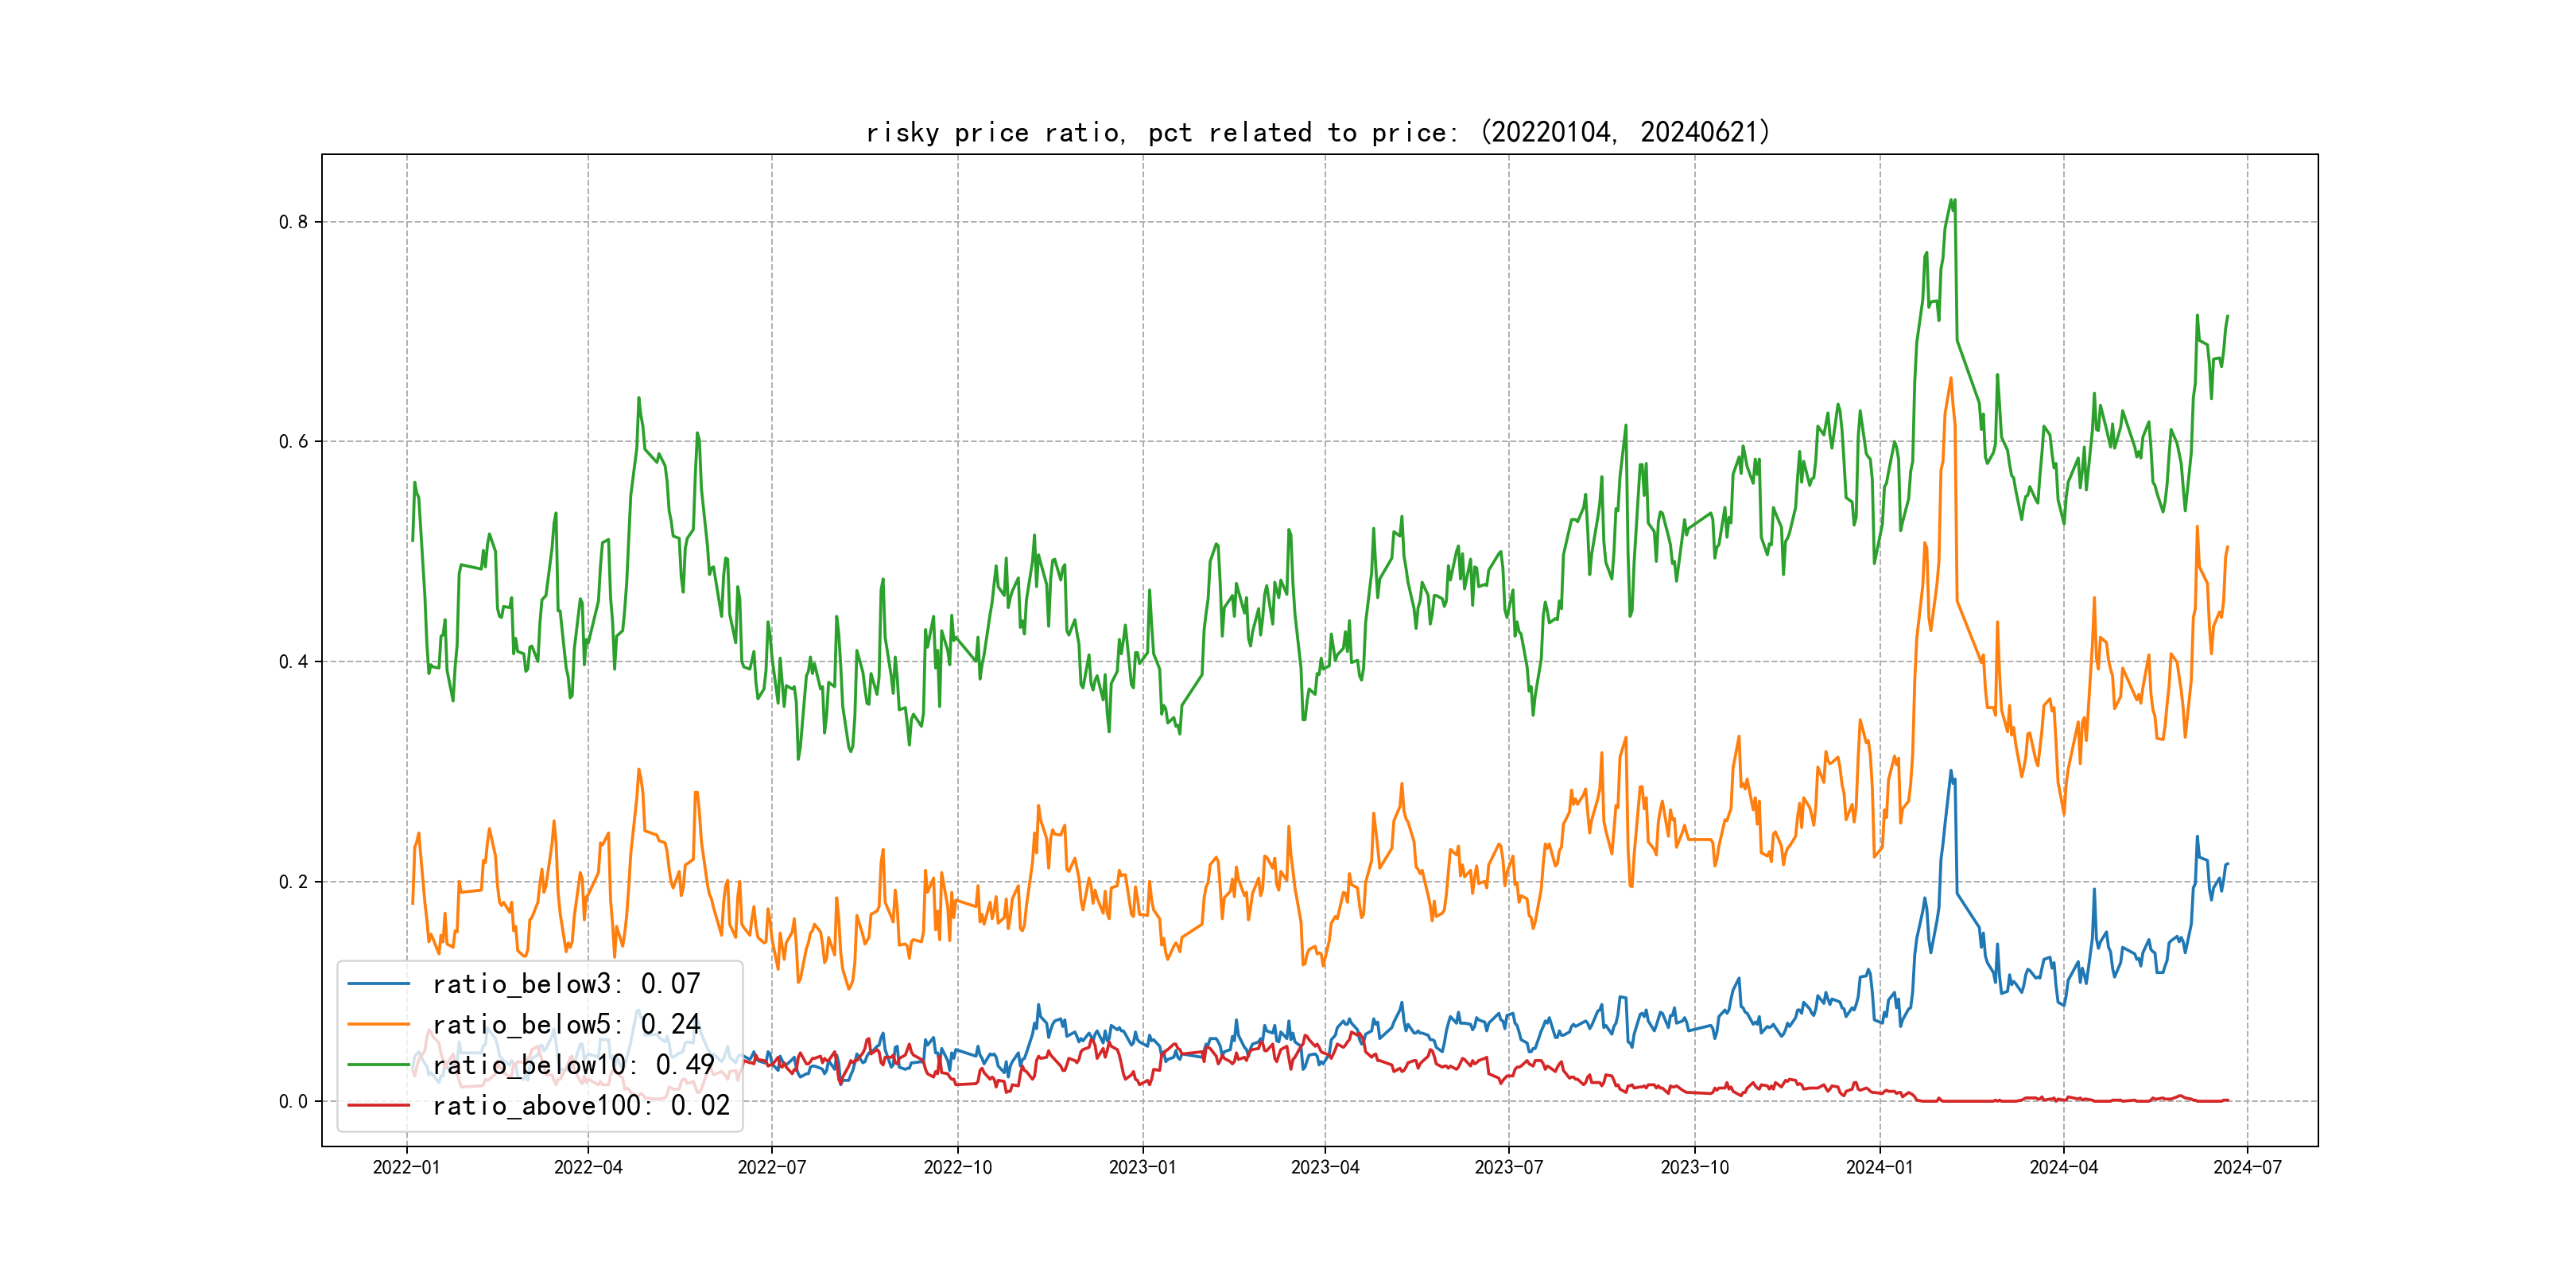Click the 0.0 y-axis tick label
This screenshot has width=2576, height=1288.
[293, 1102]
